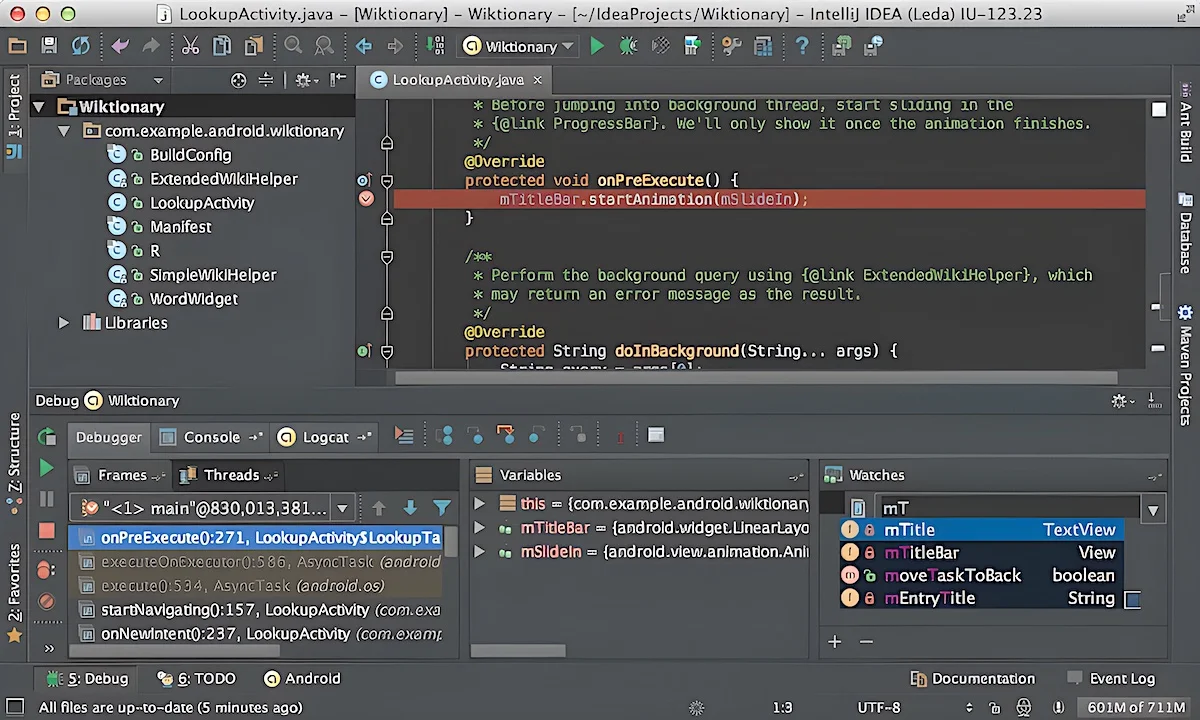Viewport: 1200px width, 720px height.
Task: Open Debug panel settings gear dropdown
Action: click(x=1124, y=401)
